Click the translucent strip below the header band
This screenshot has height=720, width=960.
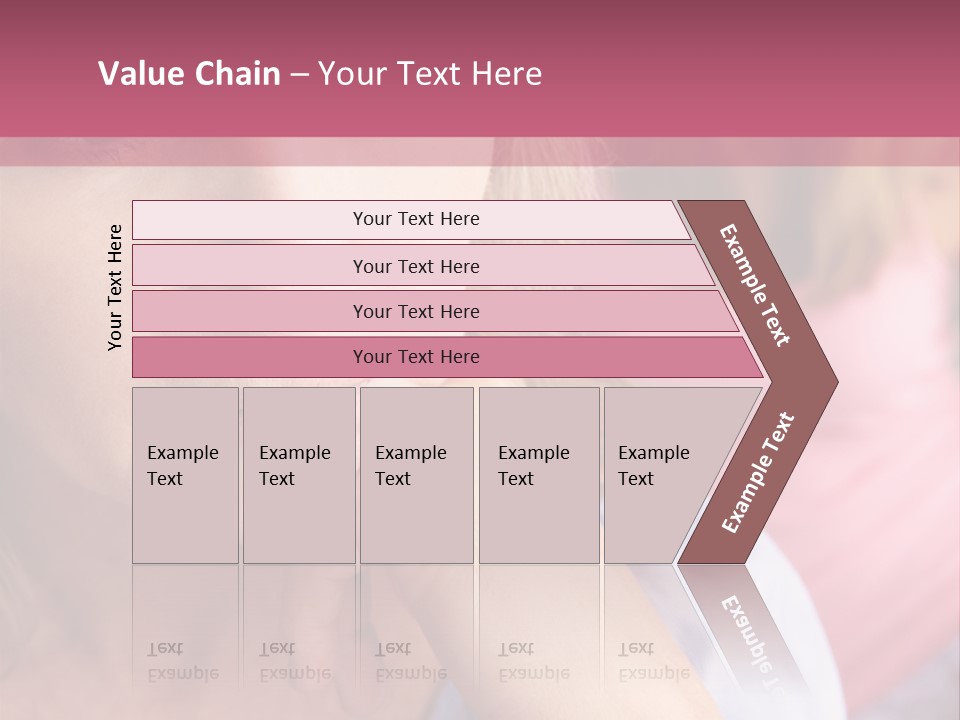480,151
